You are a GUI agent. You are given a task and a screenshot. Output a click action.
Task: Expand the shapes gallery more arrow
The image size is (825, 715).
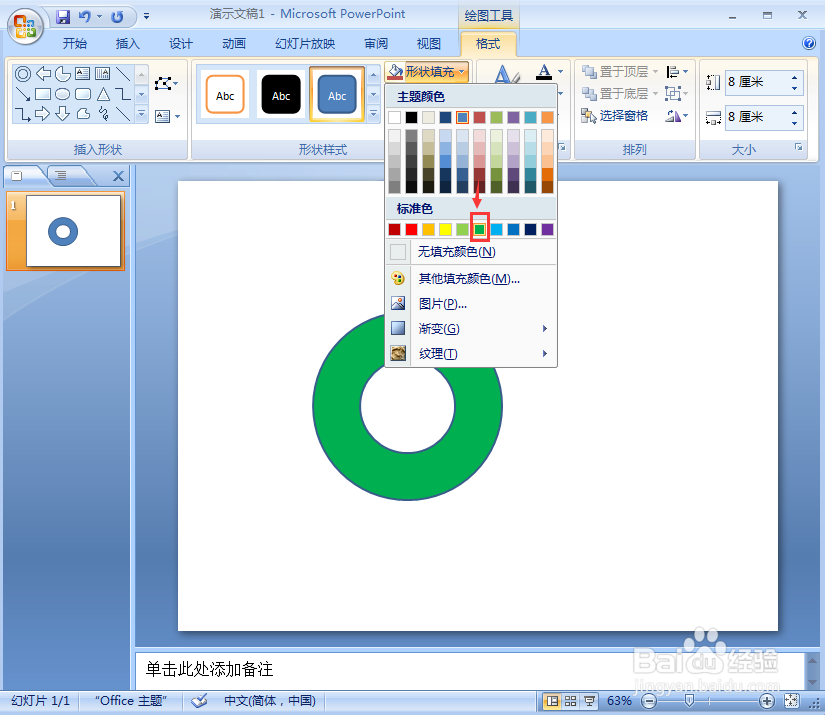point(142,114)
